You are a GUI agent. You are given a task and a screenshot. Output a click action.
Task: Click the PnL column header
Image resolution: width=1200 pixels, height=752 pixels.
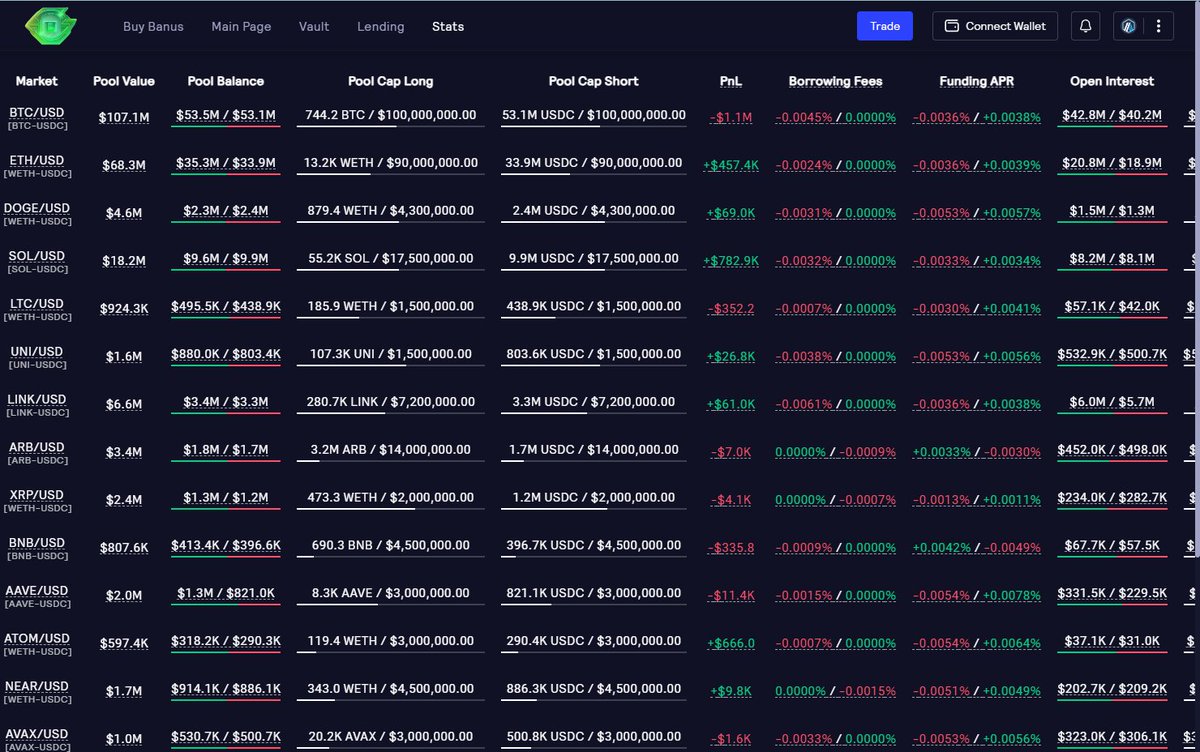click(731, 81)
